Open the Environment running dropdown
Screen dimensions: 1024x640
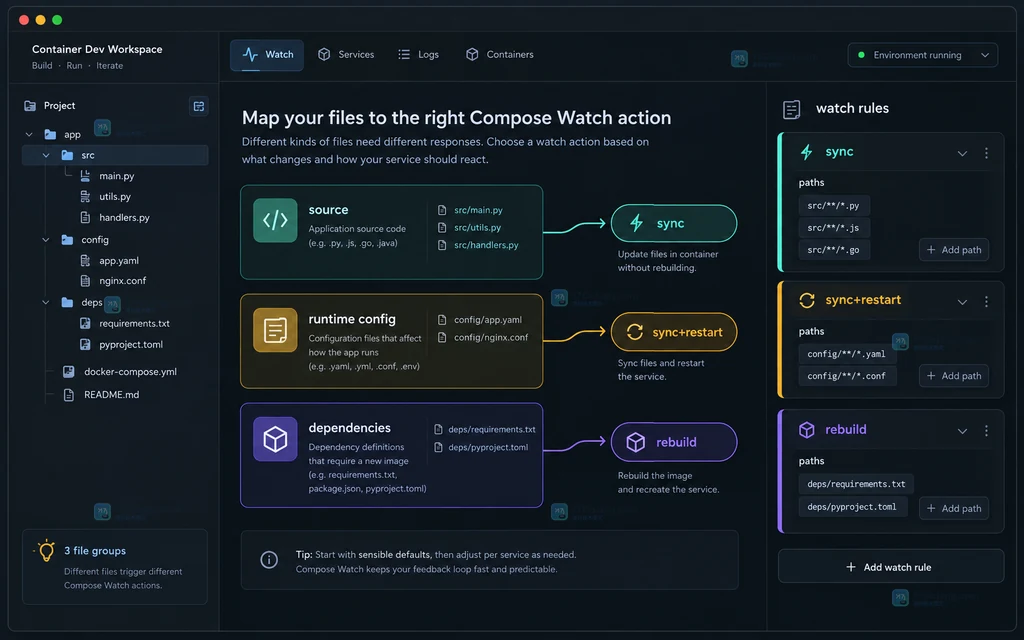click(922, 55)
